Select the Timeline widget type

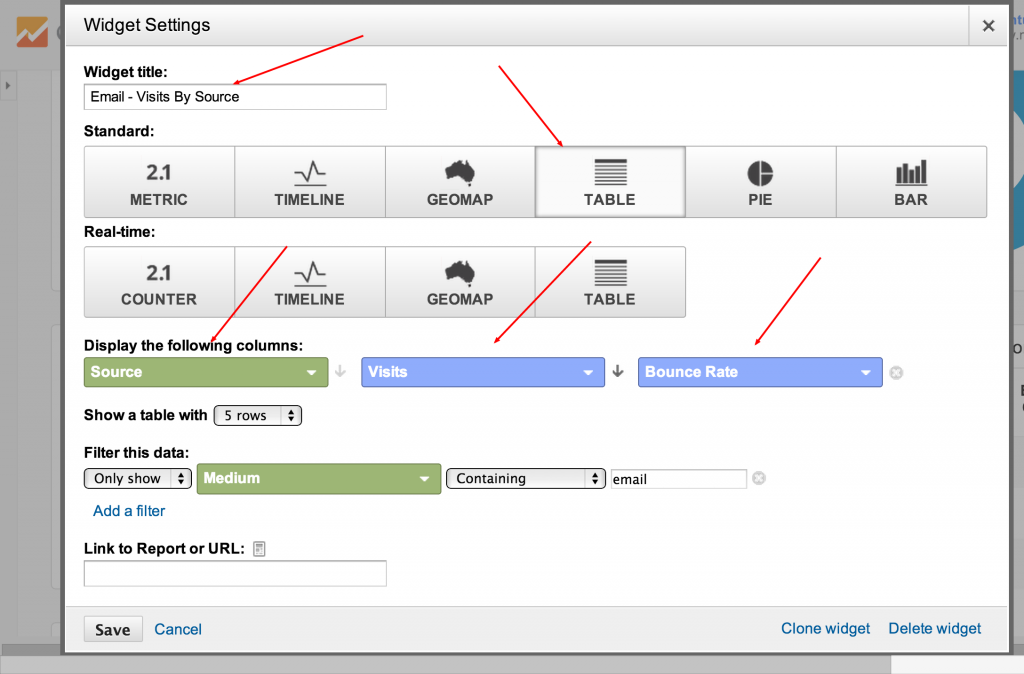309,181
